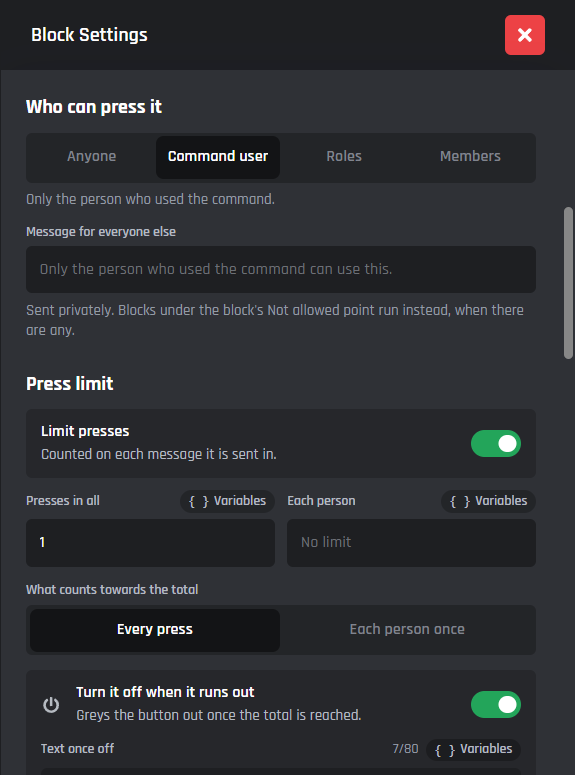Select the Anyone option
Image resolution: width=575 pixels, height=775 pixels.
92,157
